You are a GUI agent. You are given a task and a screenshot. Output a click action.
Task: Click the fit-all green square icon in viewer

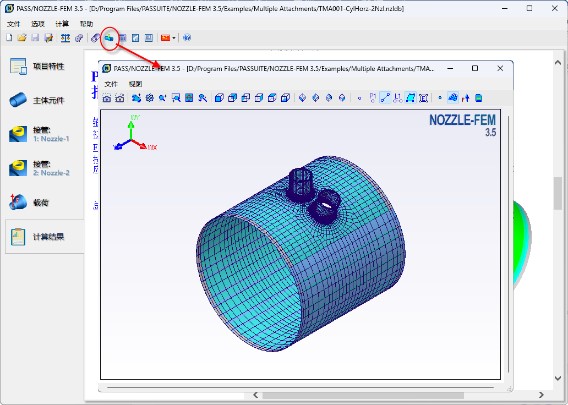[x=189, y=98]
